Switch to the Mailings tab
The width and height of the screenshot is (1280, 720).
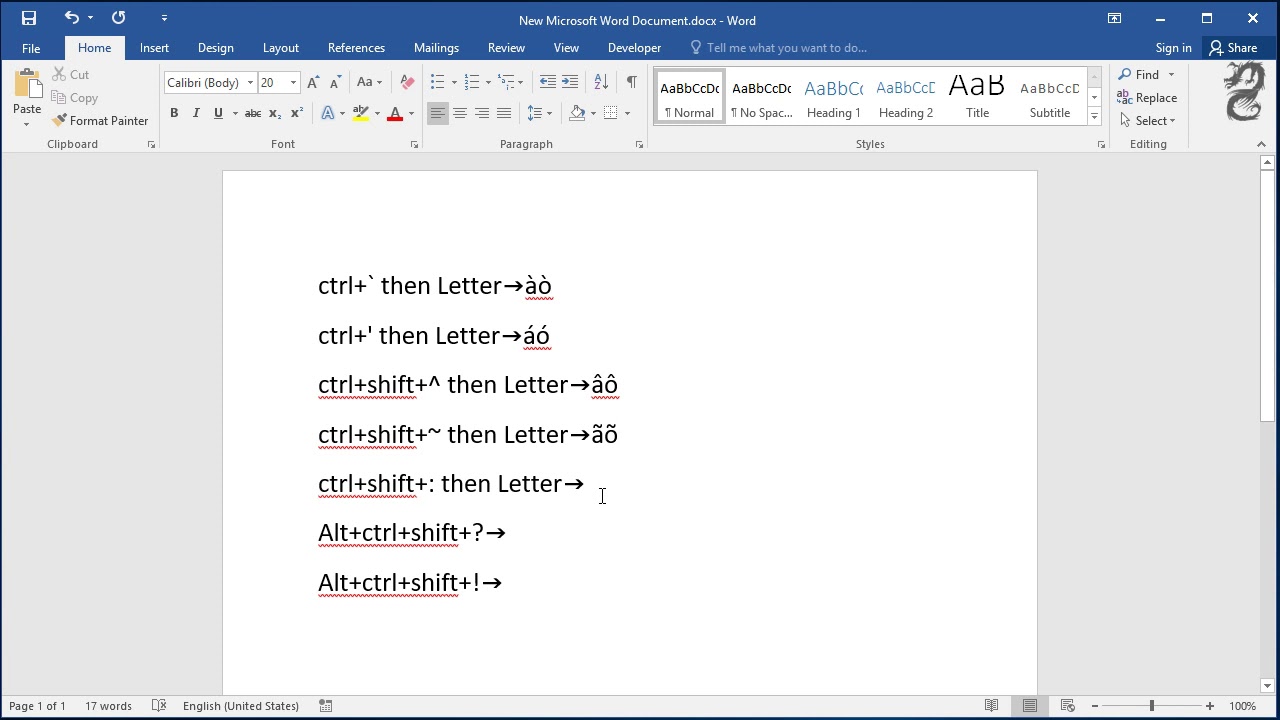pos(436,48)
